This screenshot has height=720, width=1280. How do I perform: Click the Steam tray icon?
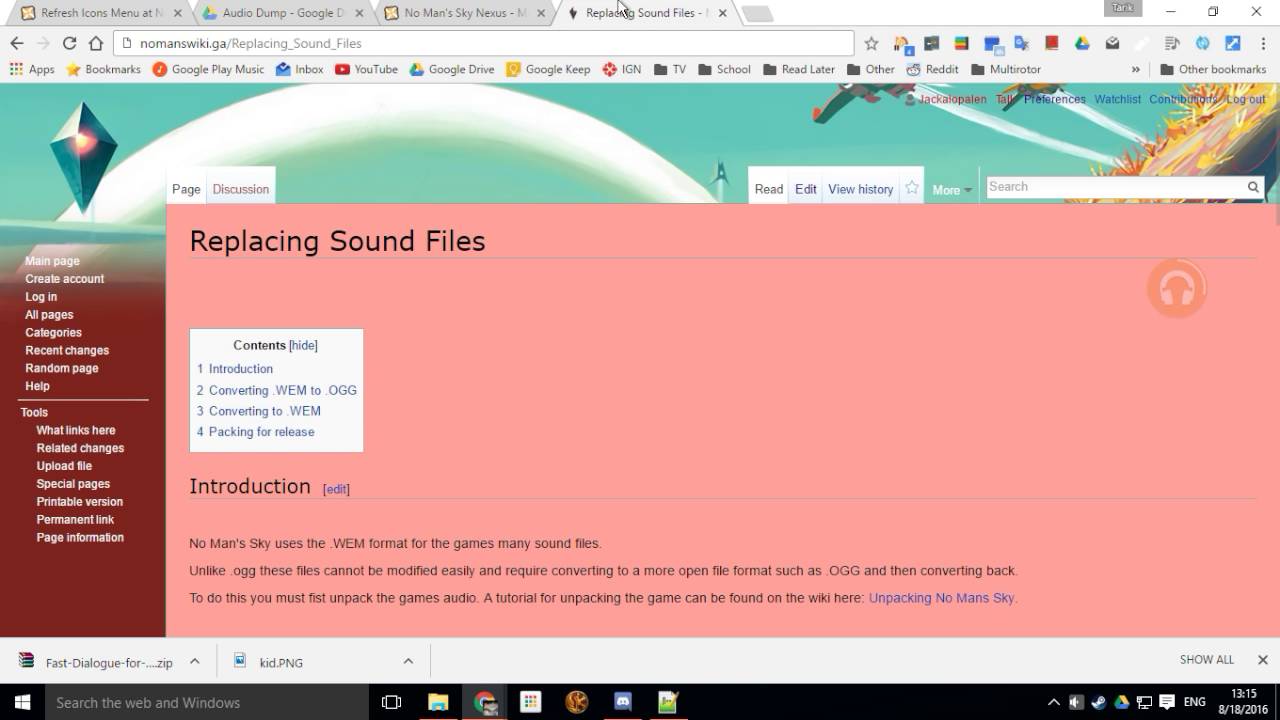pyautogui.click(x=1099, y=702)
